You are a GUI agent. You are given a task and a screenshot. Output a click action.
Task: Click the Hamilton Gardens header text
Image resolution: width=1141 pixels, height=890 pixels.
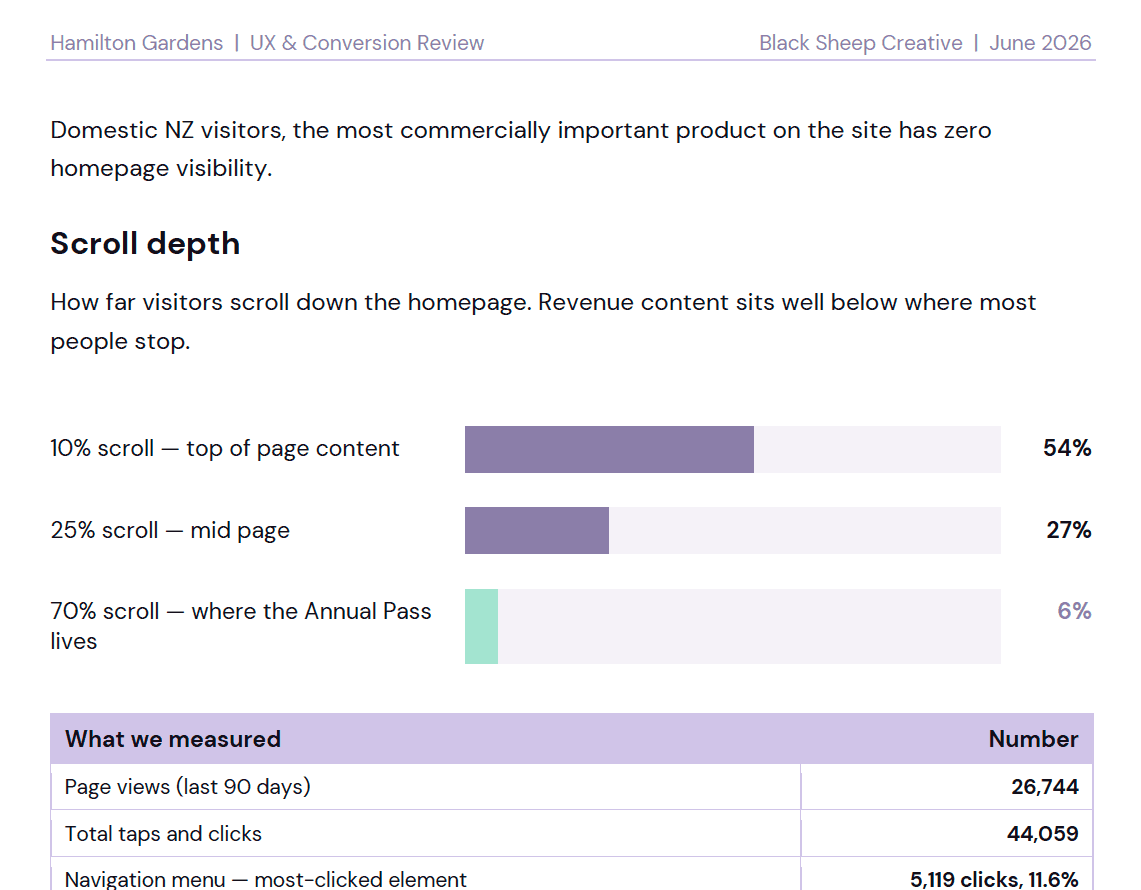coord(137,43)
